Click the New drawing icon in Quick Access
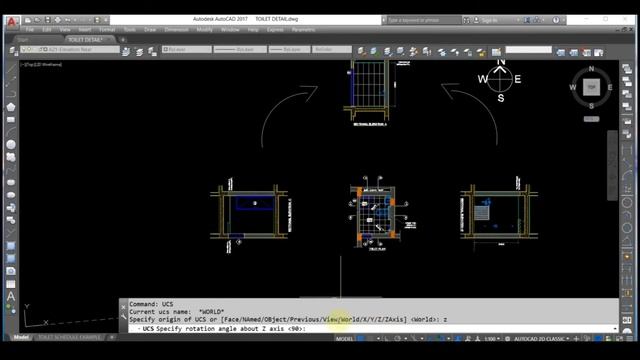This screenshot has height=360, width=640. 27,20
